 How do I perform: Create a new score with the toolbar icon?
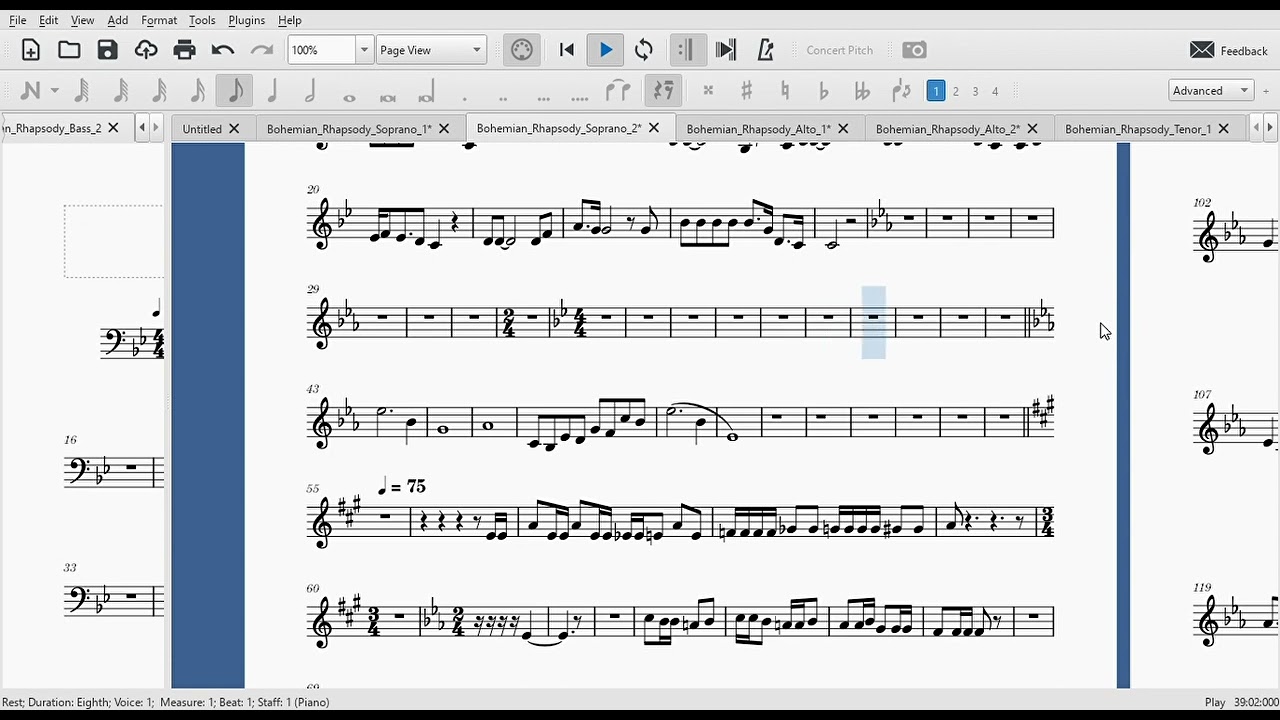(30, 50)
